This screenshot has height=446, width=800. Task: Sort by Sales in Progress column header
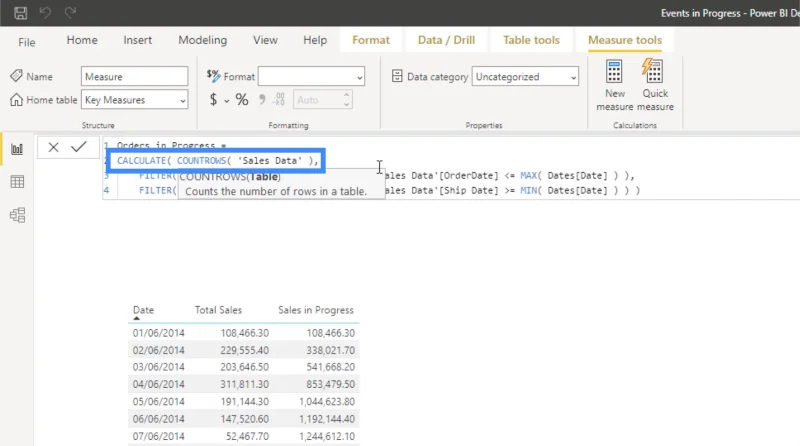point(316,310)
